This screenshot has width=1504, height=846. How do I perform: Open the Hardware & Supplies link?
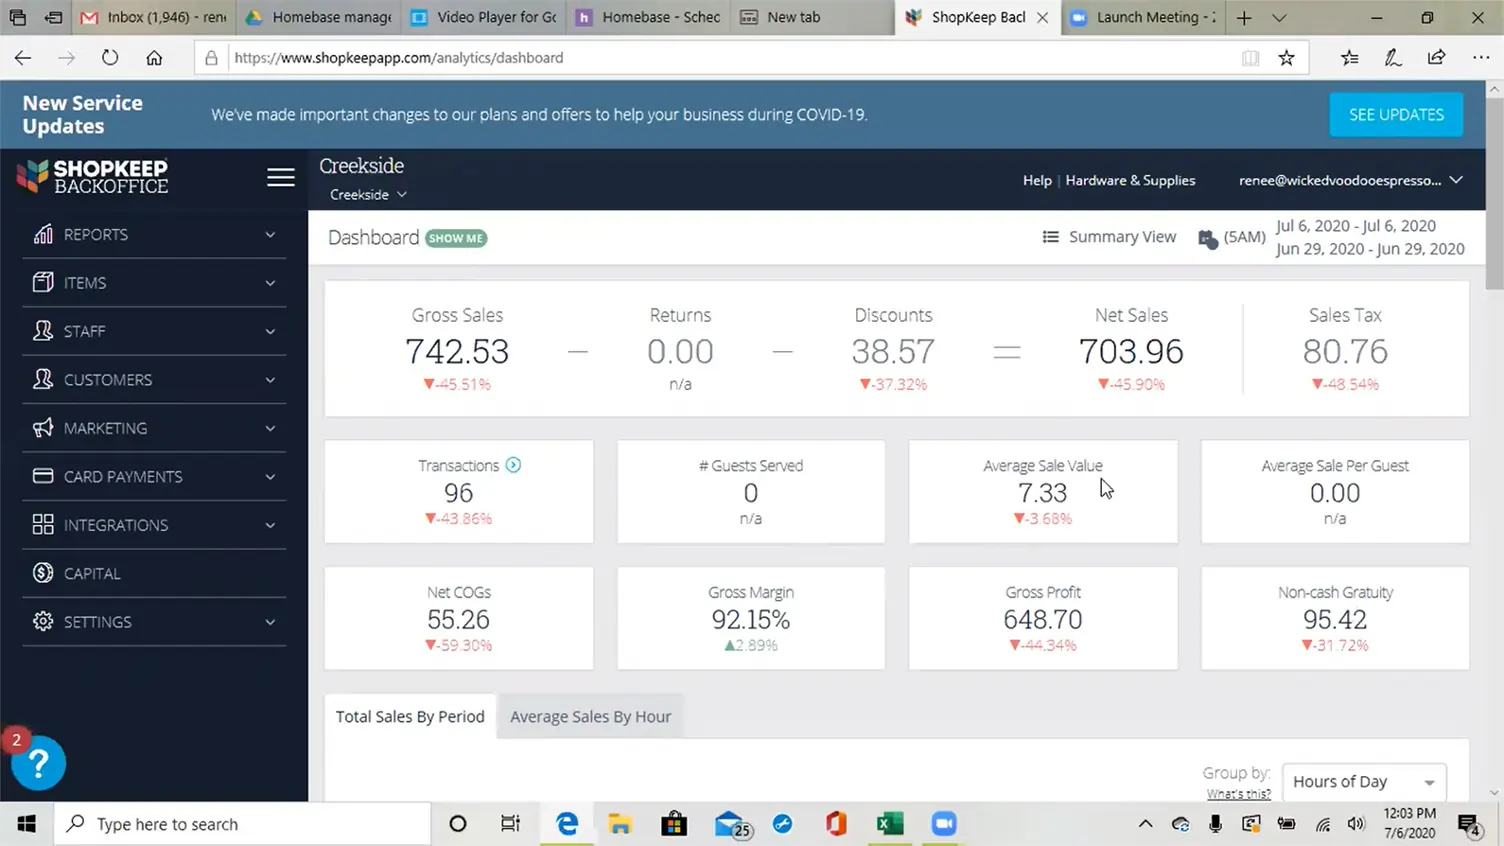click(x=1130, y=180)
